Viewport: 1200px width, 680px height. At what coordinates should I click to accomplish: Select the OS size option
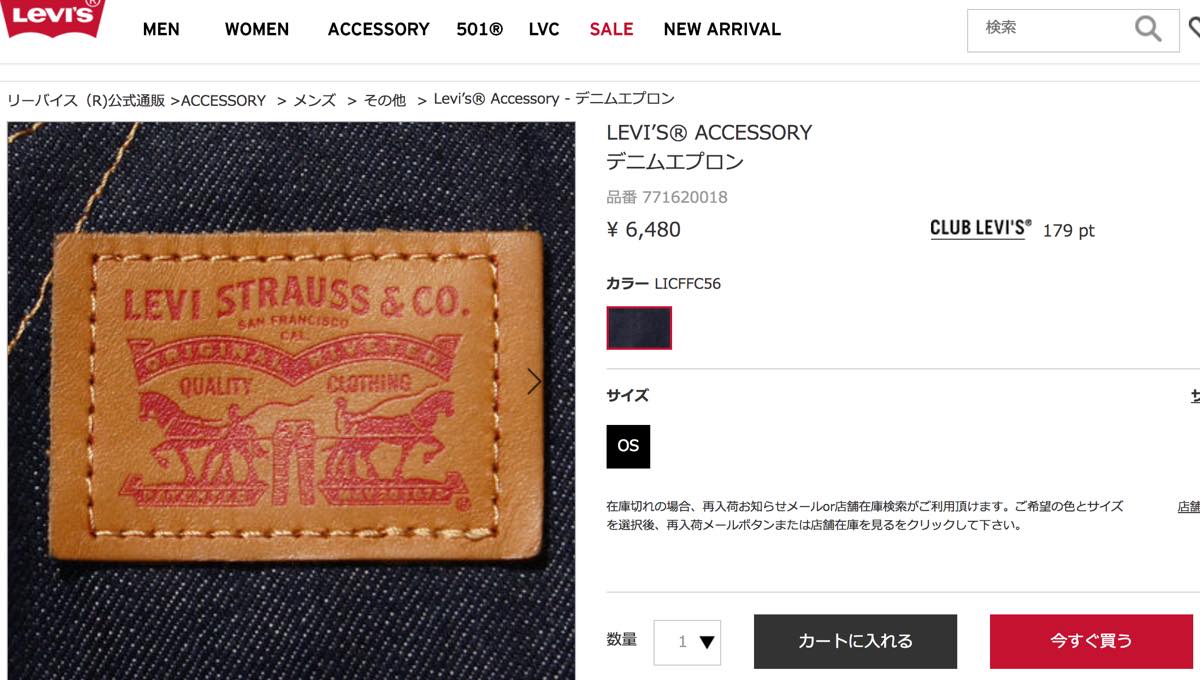pos(628,446)
